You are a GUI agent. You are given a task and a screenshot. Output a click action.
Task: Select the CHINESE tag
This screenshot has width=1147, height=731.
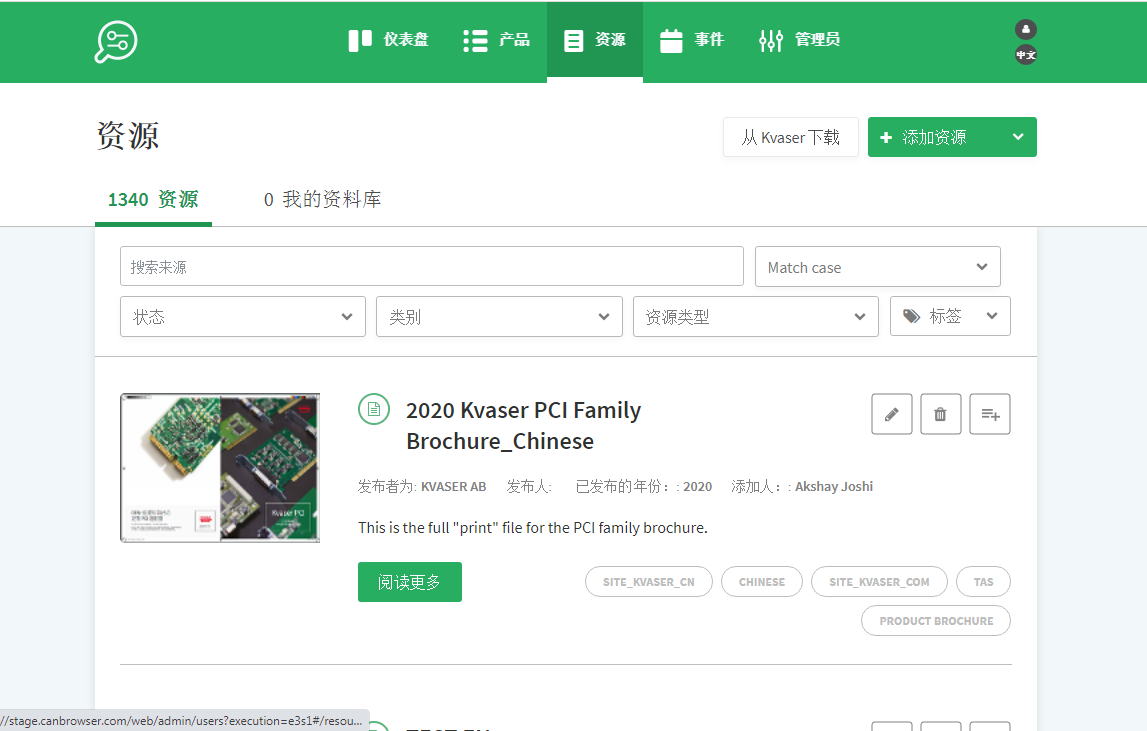pos(761,582)
